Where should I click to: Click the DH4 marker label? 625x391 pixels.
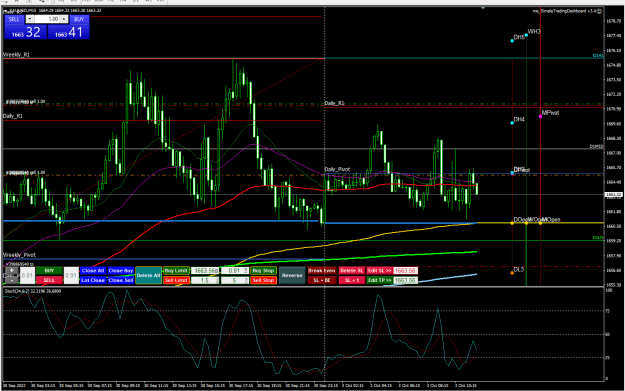(x=519, y=119)
